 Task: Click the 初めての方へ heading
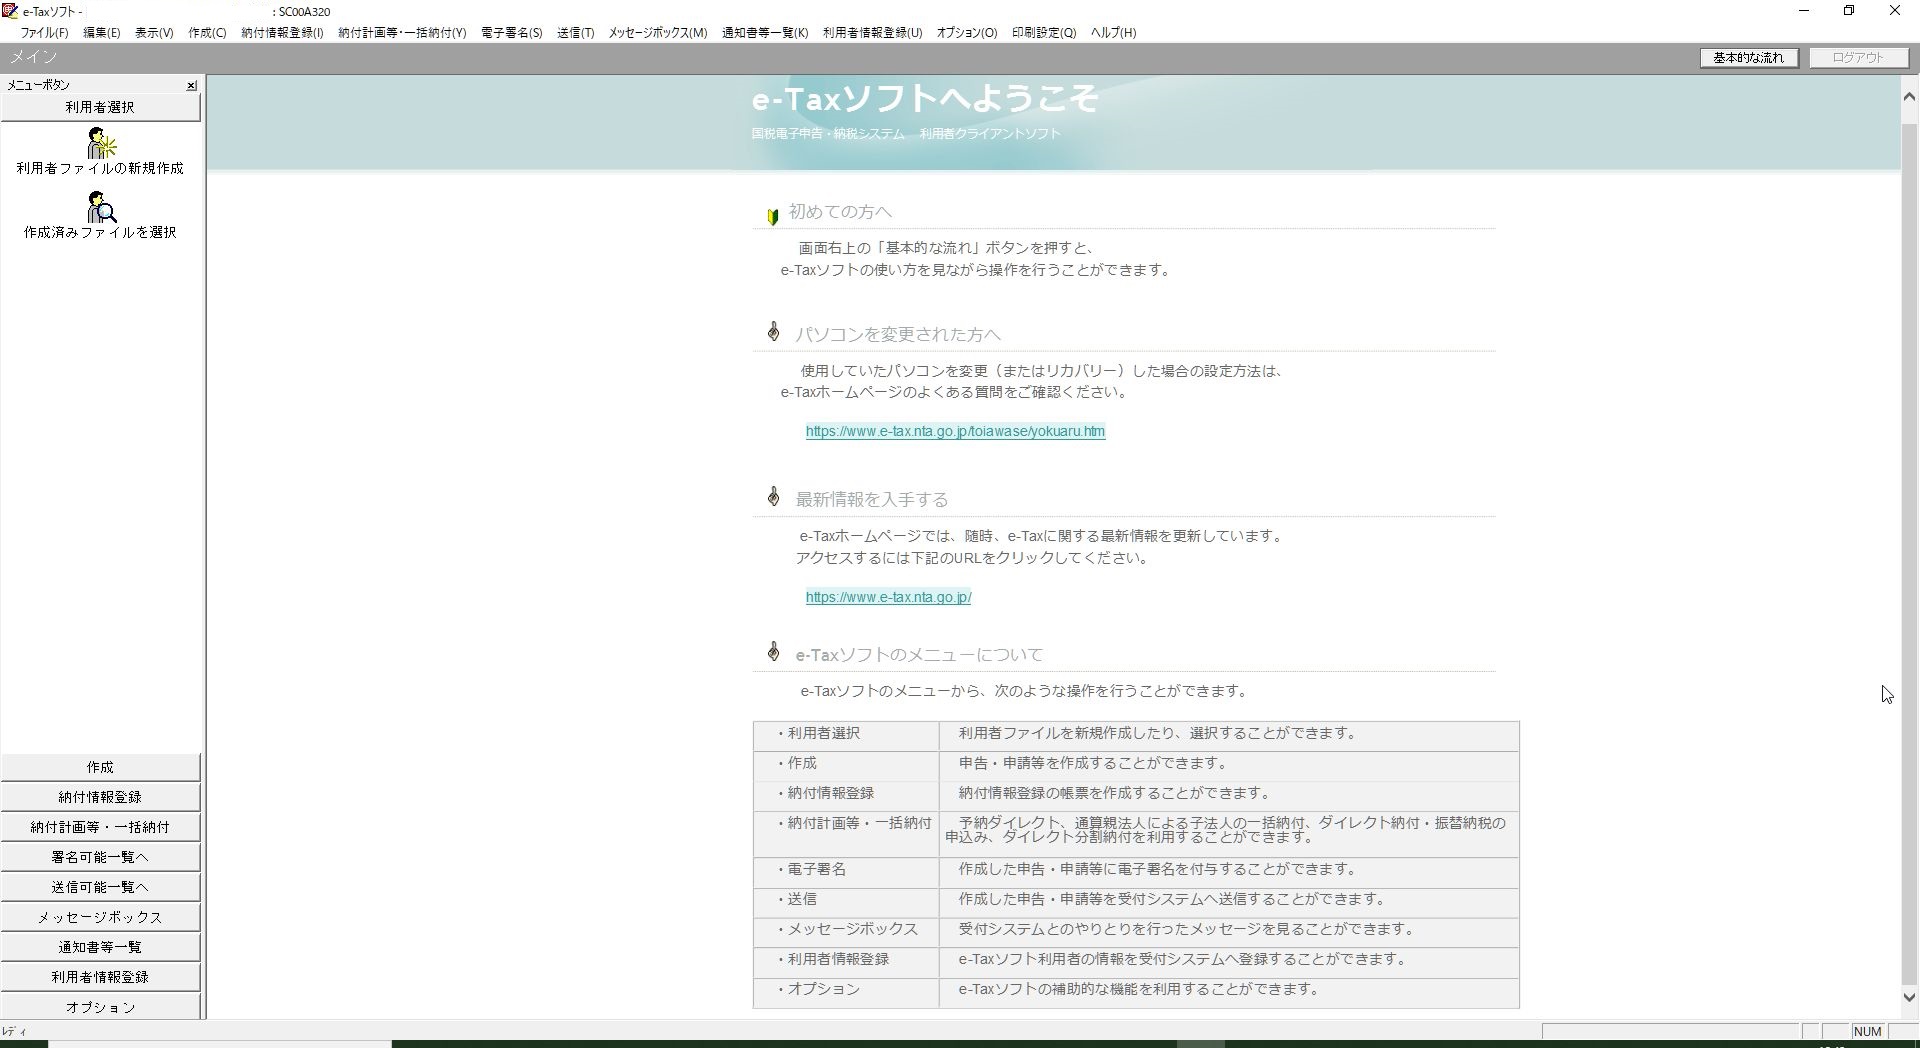pyautogui.click(x=840, y=212)
